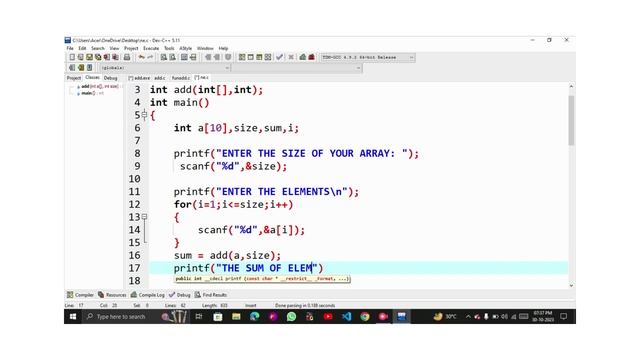Screen dimensions: 640x360
Task: Open Visual Studio Code from taskbar
Action: [x=347, y=316]
